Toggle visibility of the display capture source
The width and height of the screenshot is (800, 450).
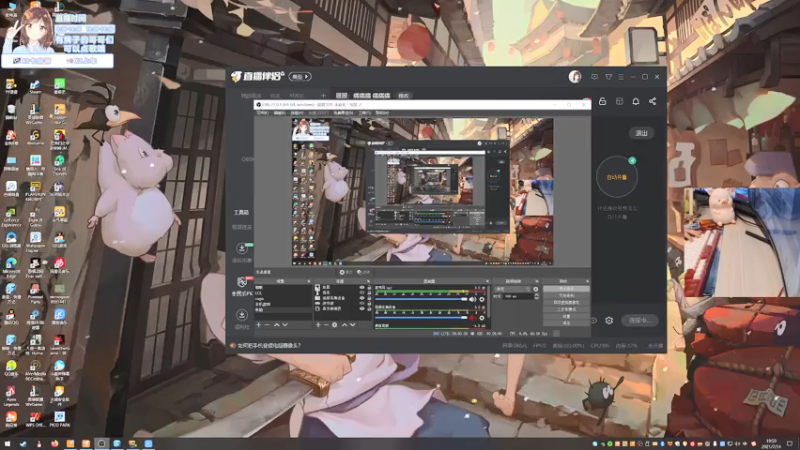(x=362, y=309)
